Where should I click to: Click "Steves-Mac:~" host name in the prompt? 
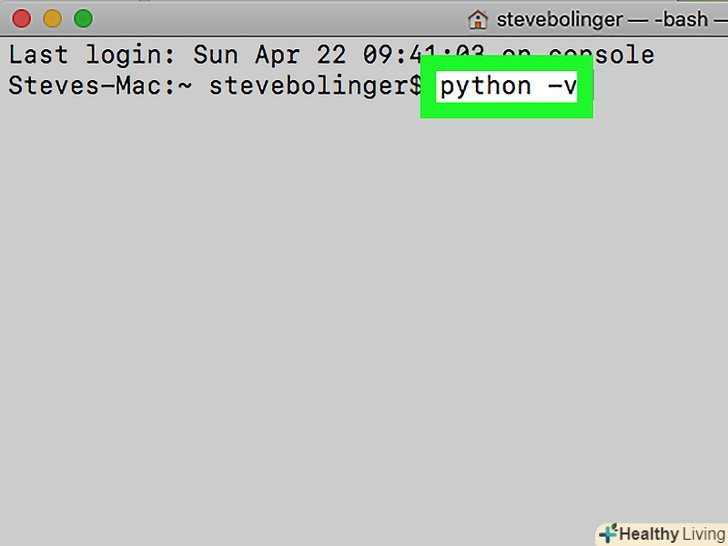pyautogui.click(x=98, y=86)
